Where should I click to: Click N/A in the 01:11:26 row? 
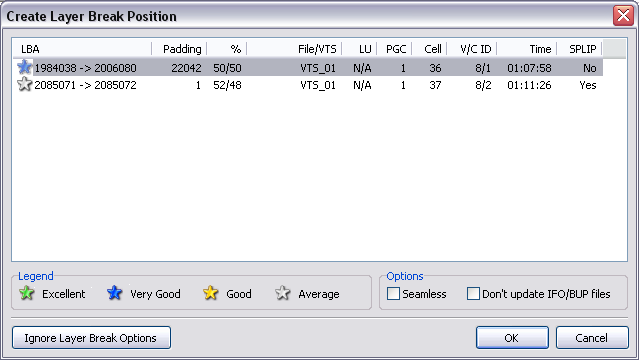pyautogui.click(x=362, y=85)
